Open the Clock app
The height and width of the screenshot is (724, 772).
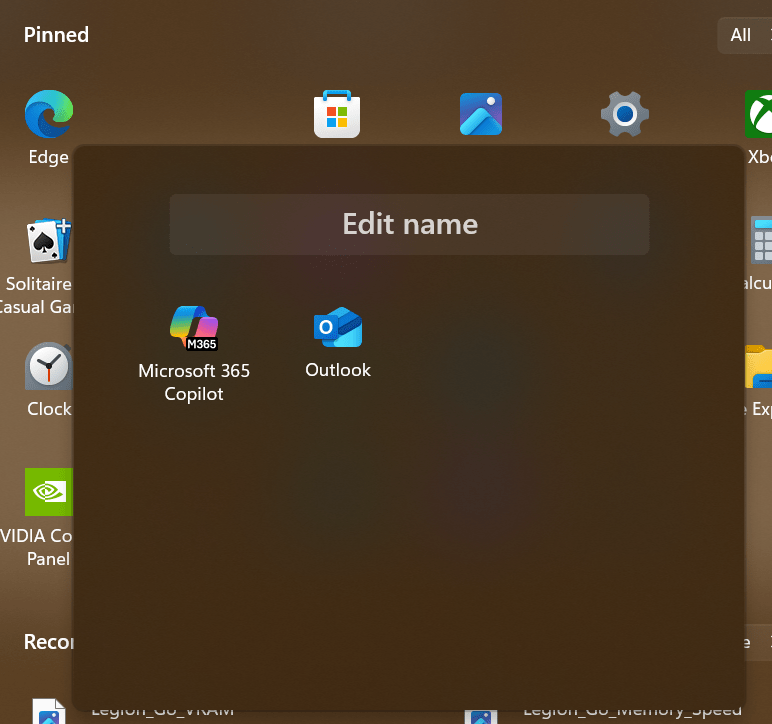[x=48, y=370]
